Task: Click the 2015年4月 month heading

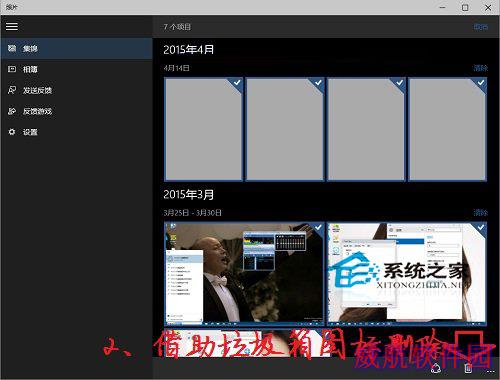Action: point(189,50)
